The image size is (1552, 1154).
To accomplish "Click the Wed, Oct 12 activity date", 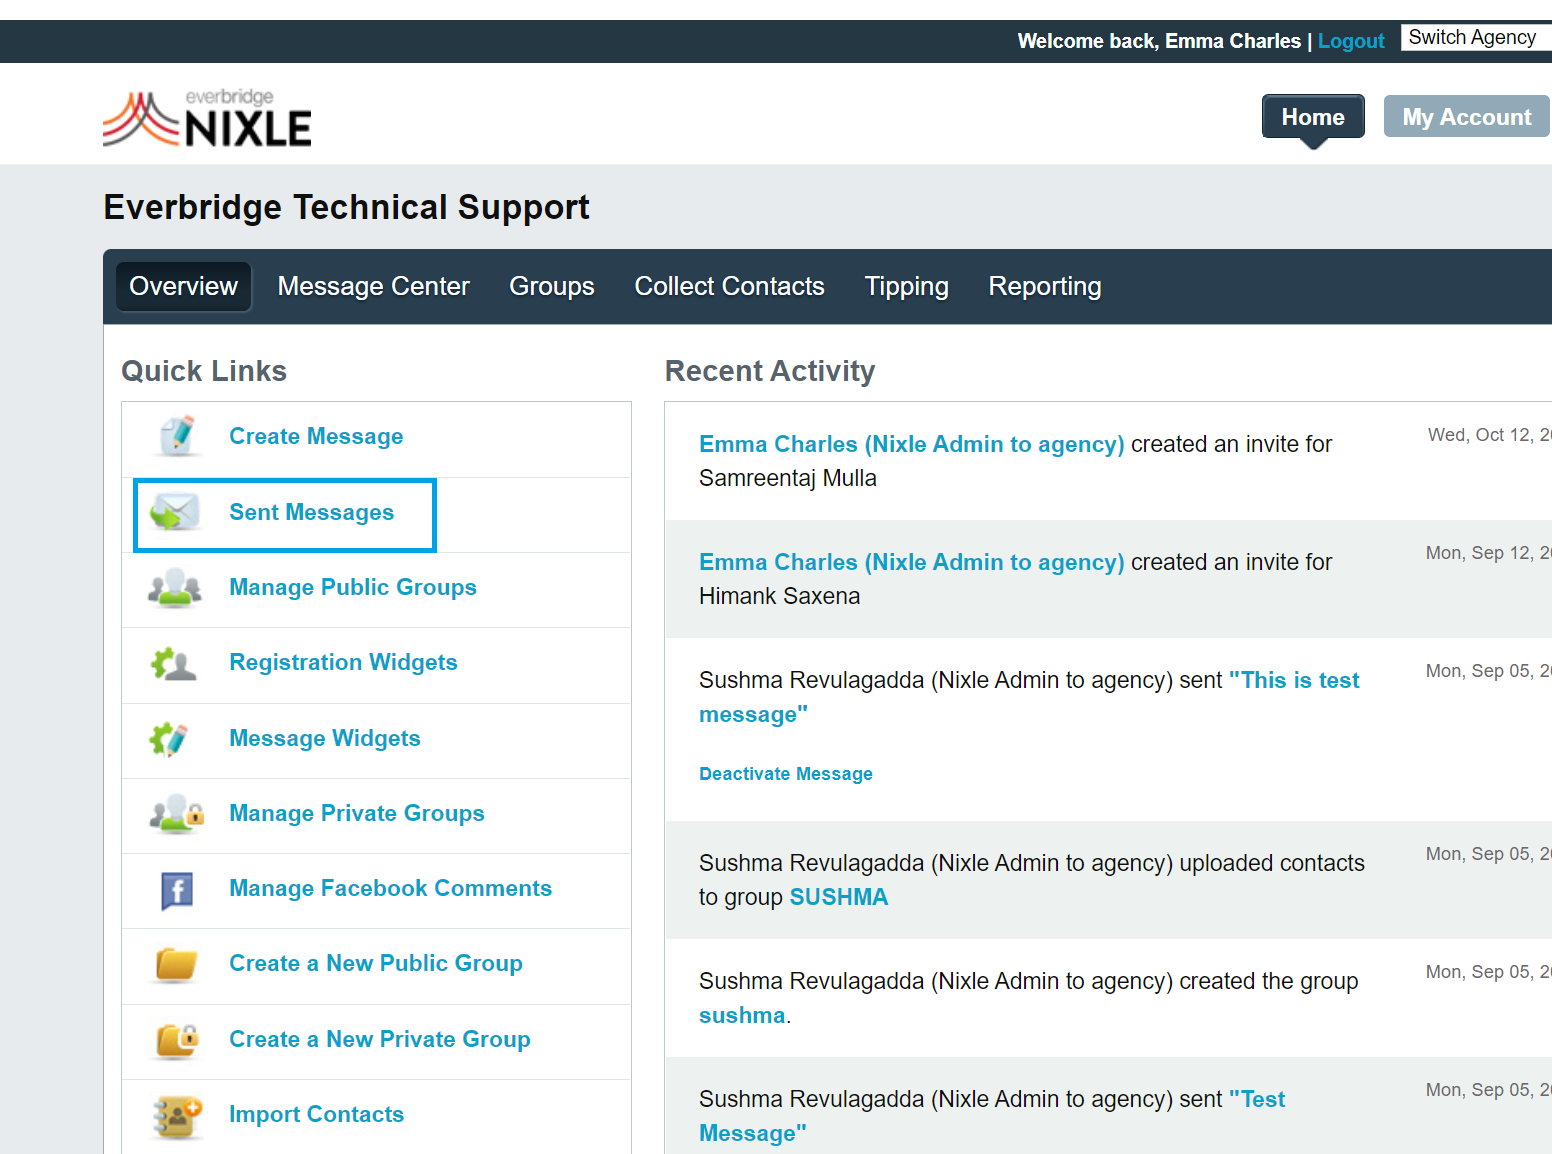I will tap(1489, 435).
